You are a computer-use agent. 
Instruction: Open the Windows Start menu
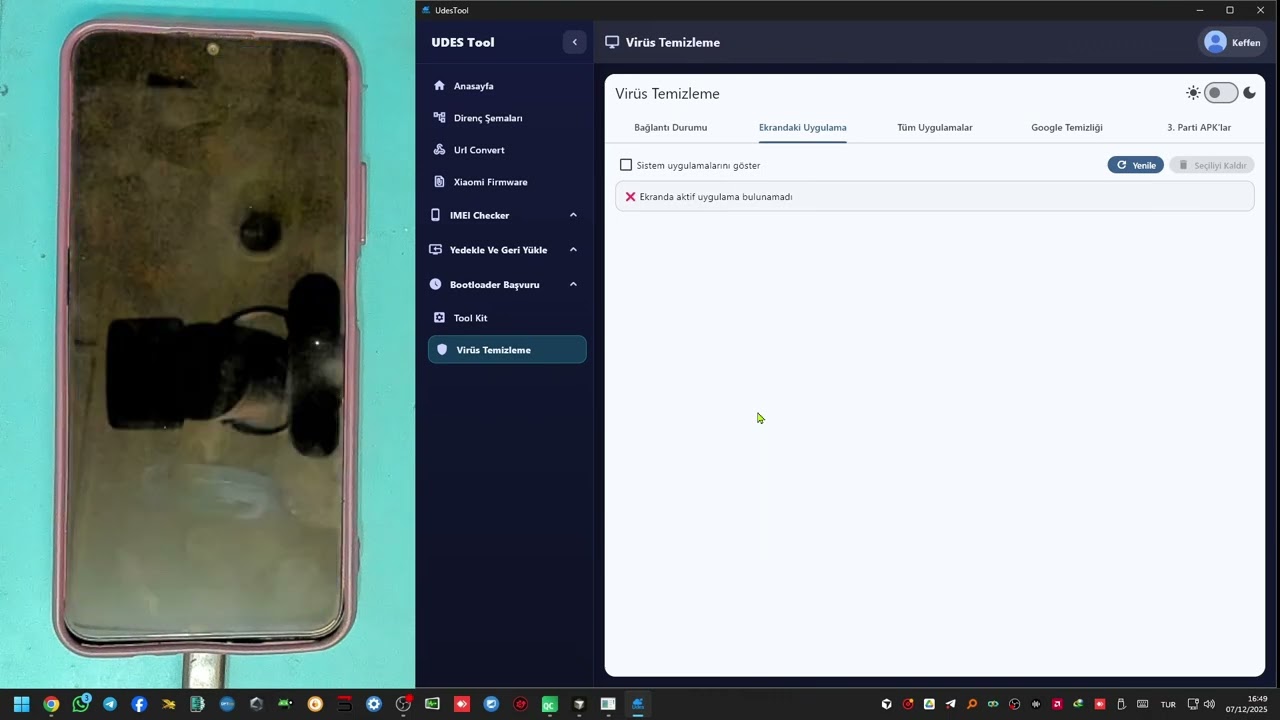click(x=21, y=704)
